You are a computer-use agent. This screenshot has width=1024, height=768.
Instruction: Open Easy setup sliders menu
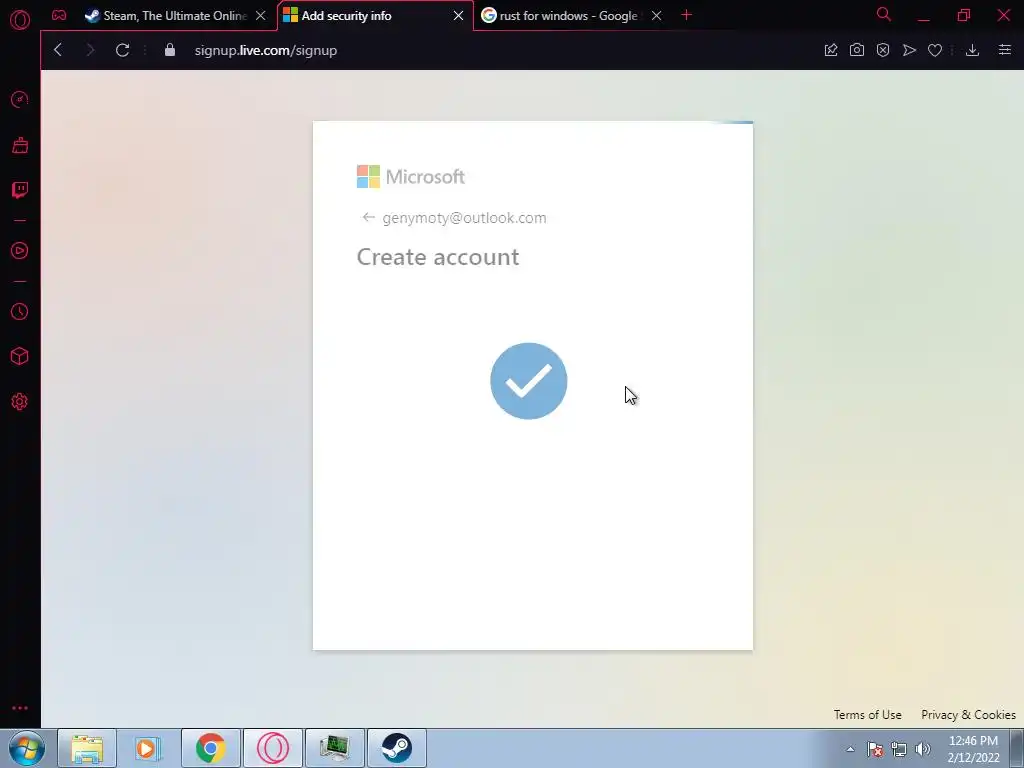[1005, 50]
